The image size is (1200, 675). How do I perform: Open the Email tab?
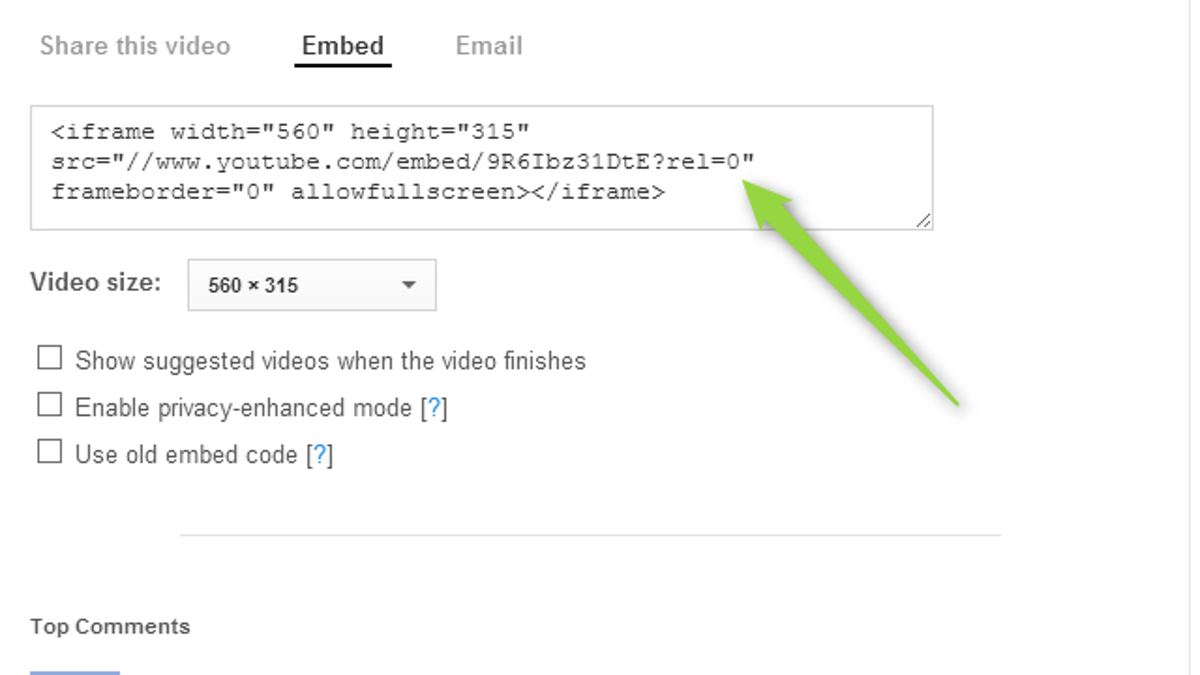pyautogui.click(x=489, y=46)
